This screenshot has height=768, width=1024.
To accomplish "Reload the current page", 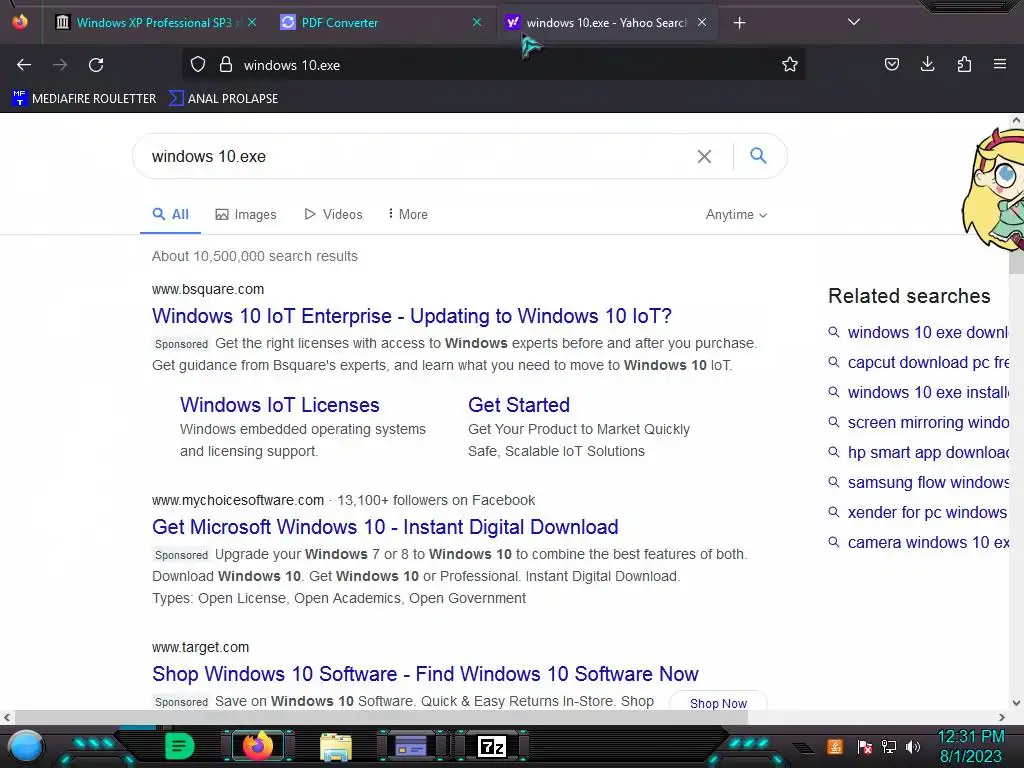I will pos(96,65).
